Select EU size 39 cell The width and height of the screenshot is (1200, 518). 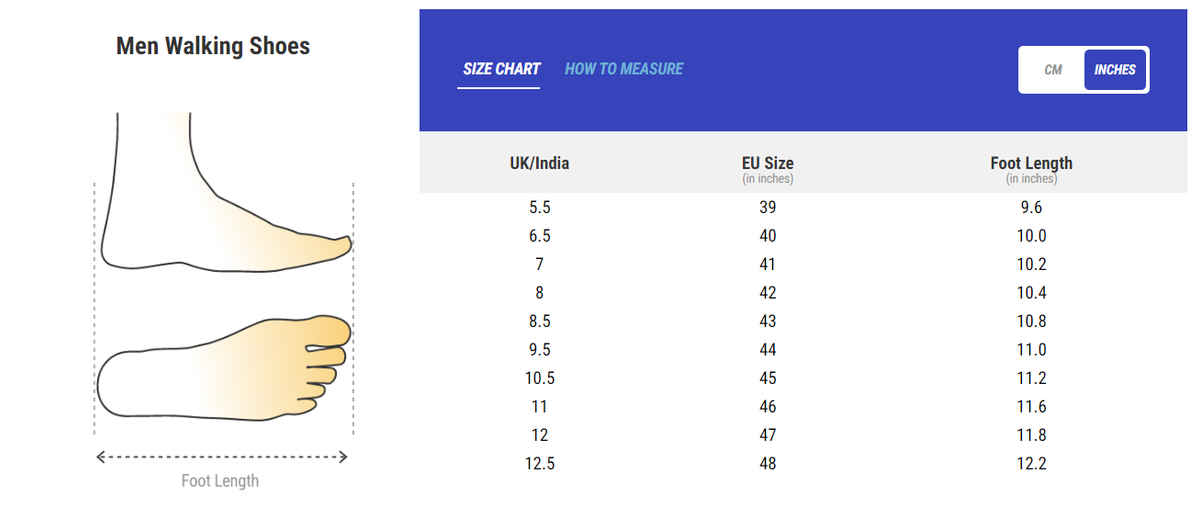pyautogui.click(x=767, y=208)
